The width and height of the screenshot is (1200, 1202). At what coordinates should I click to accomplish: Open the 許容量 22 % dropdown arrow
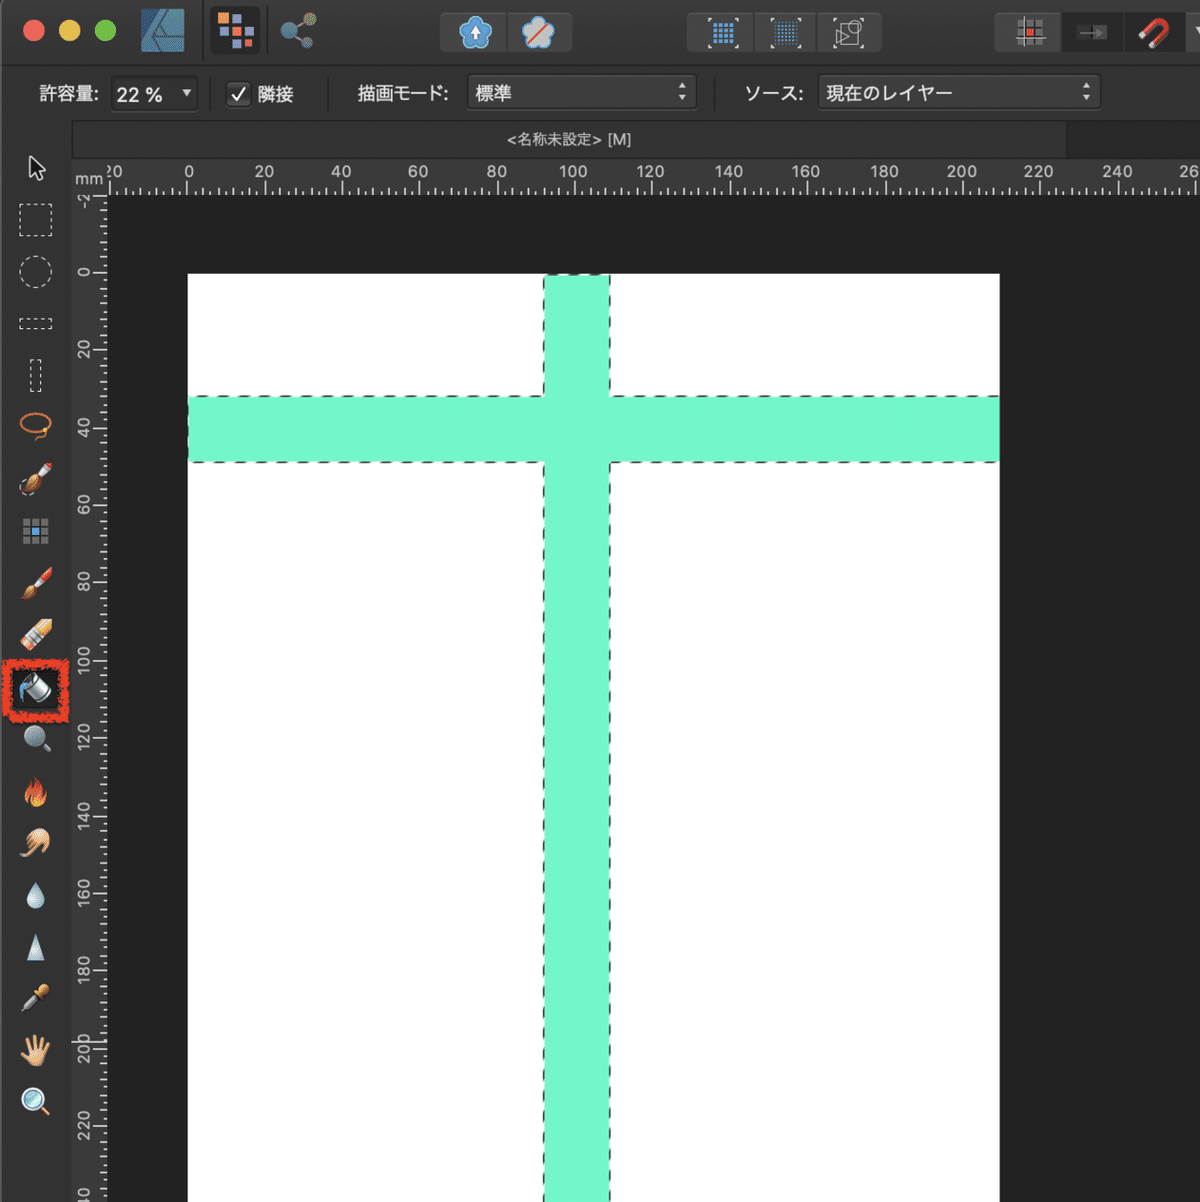pyautogui.click(x=186, y=93)
